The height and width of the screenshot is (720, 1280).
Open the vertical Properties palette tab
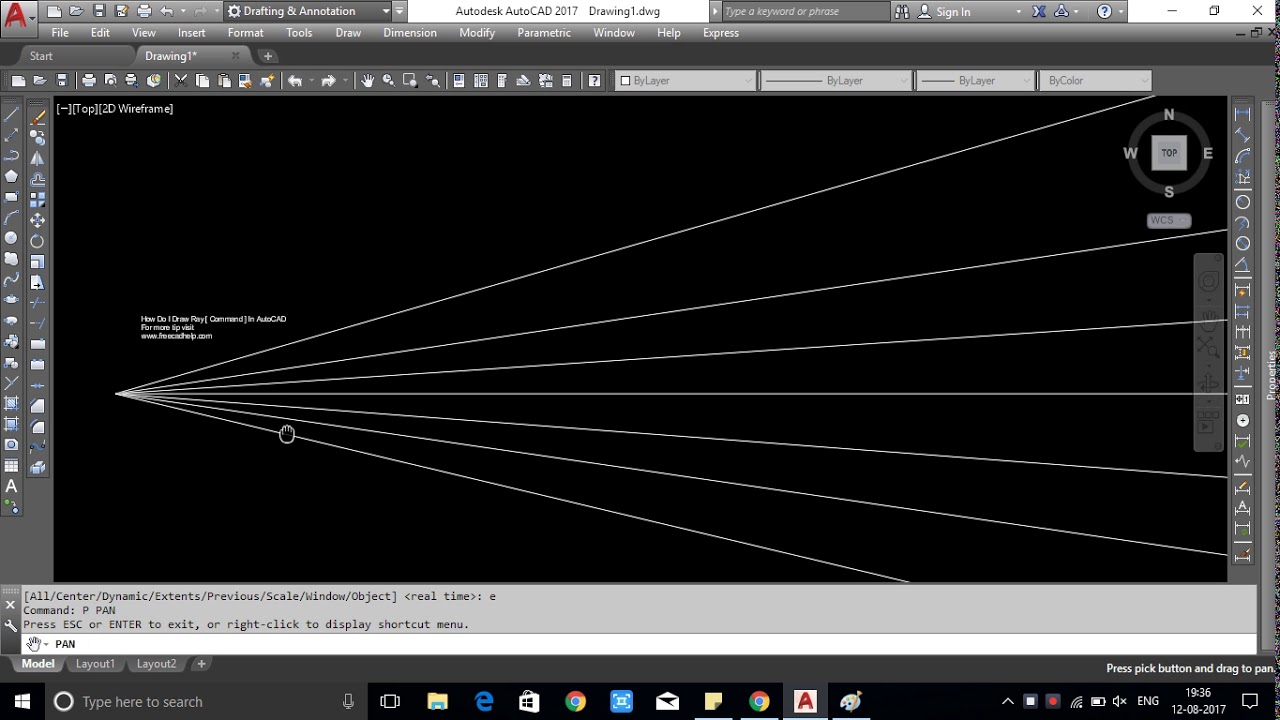point(1272,375)
